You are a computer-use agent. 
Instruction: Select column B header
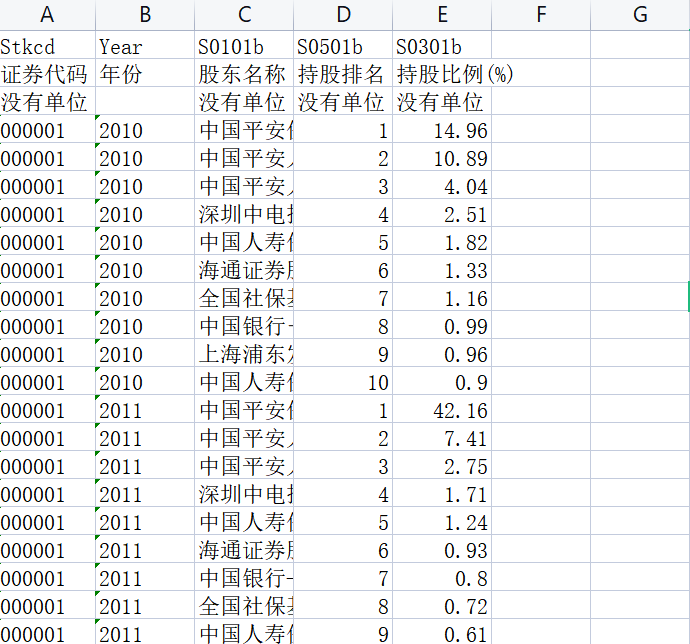click(145, 15)
